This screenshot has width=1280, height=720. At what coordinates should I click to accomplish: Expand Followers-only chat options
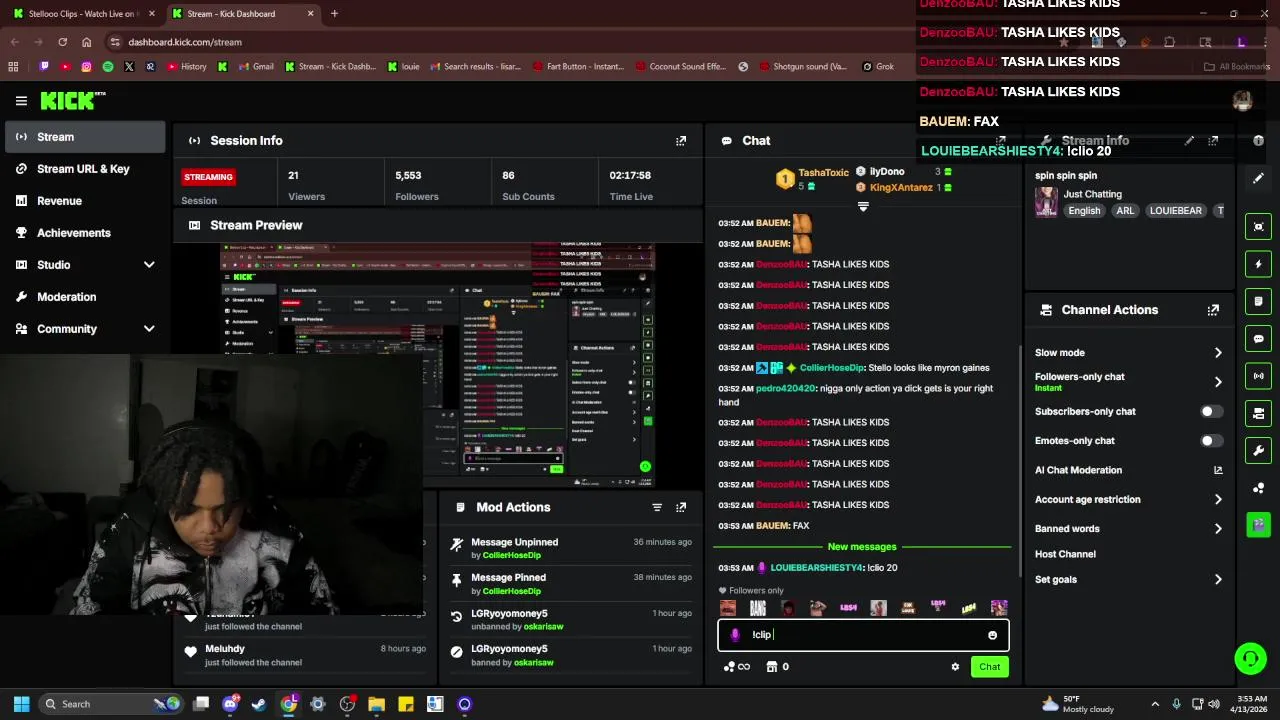click(x=1218, y=382)
